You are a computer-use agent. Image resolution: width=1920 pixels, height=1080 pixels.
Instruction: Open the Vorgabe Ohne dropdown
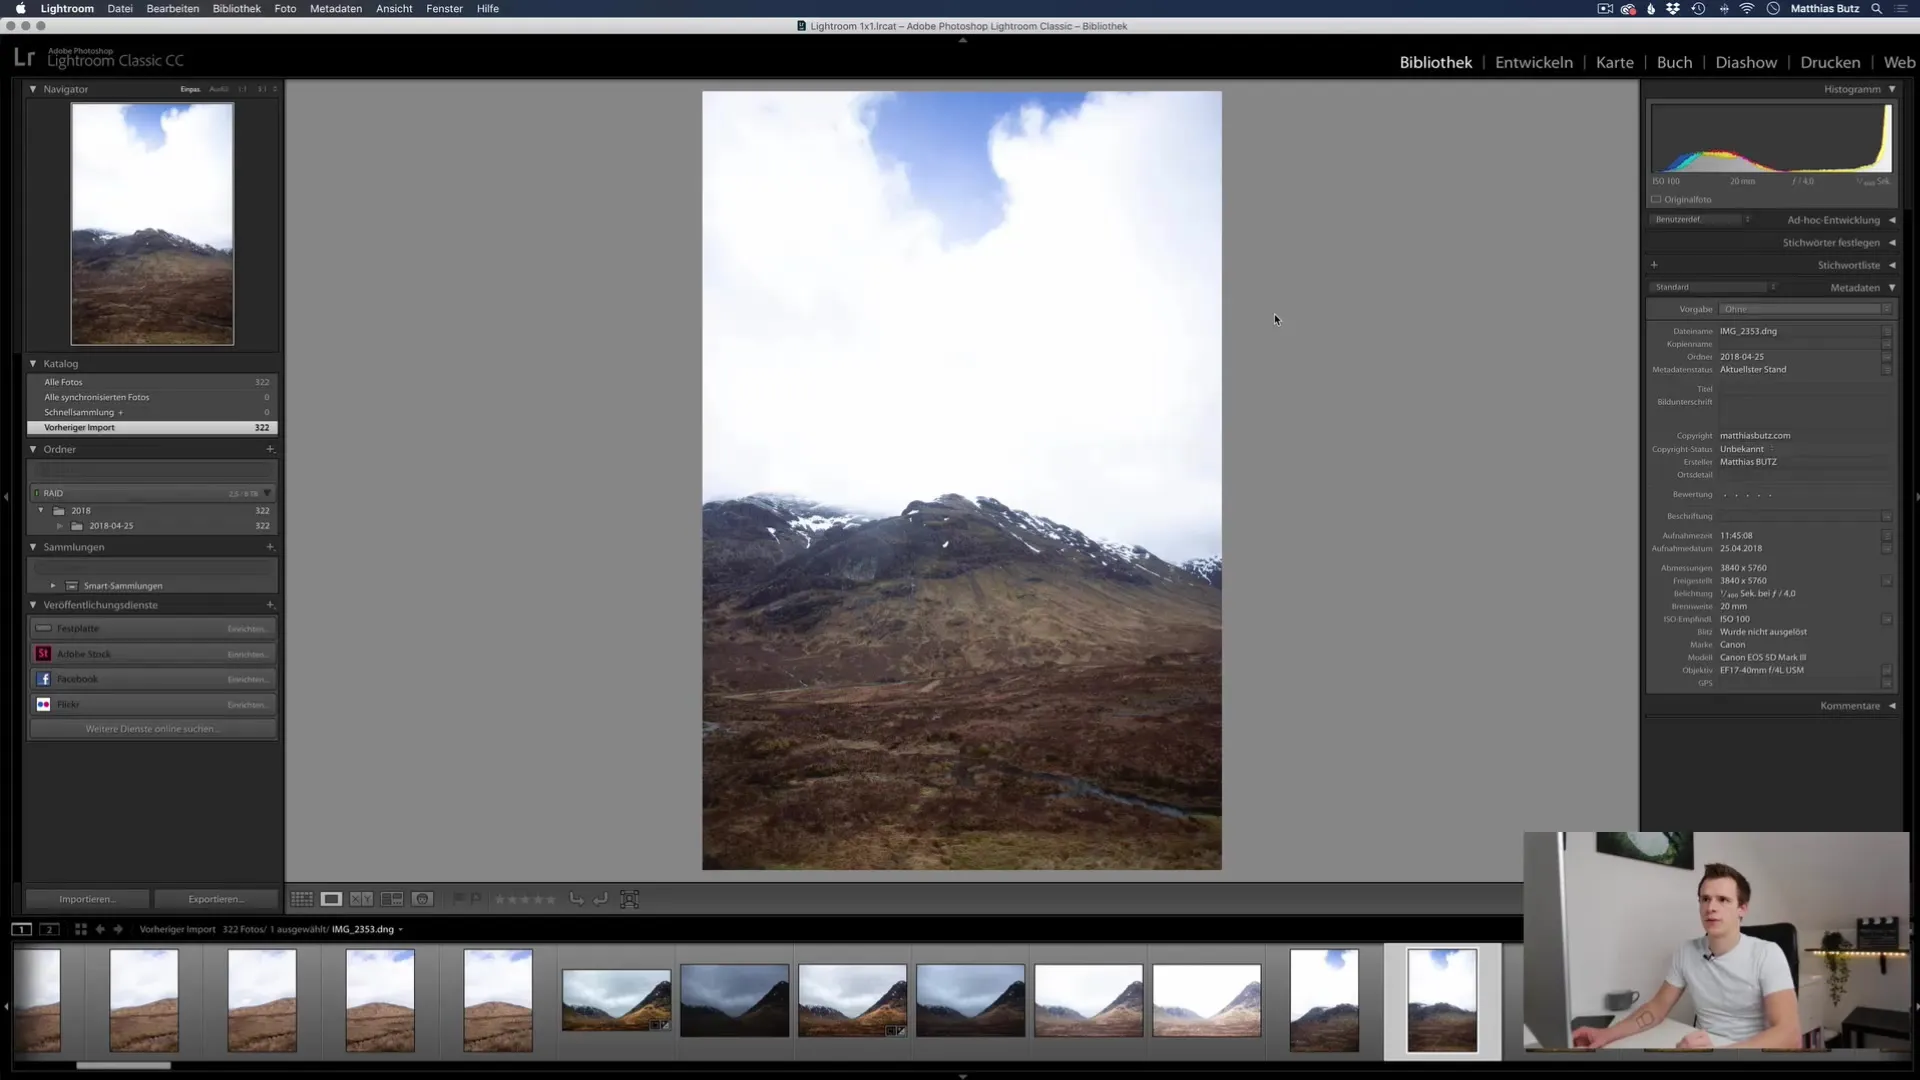tap(1806, 309)
